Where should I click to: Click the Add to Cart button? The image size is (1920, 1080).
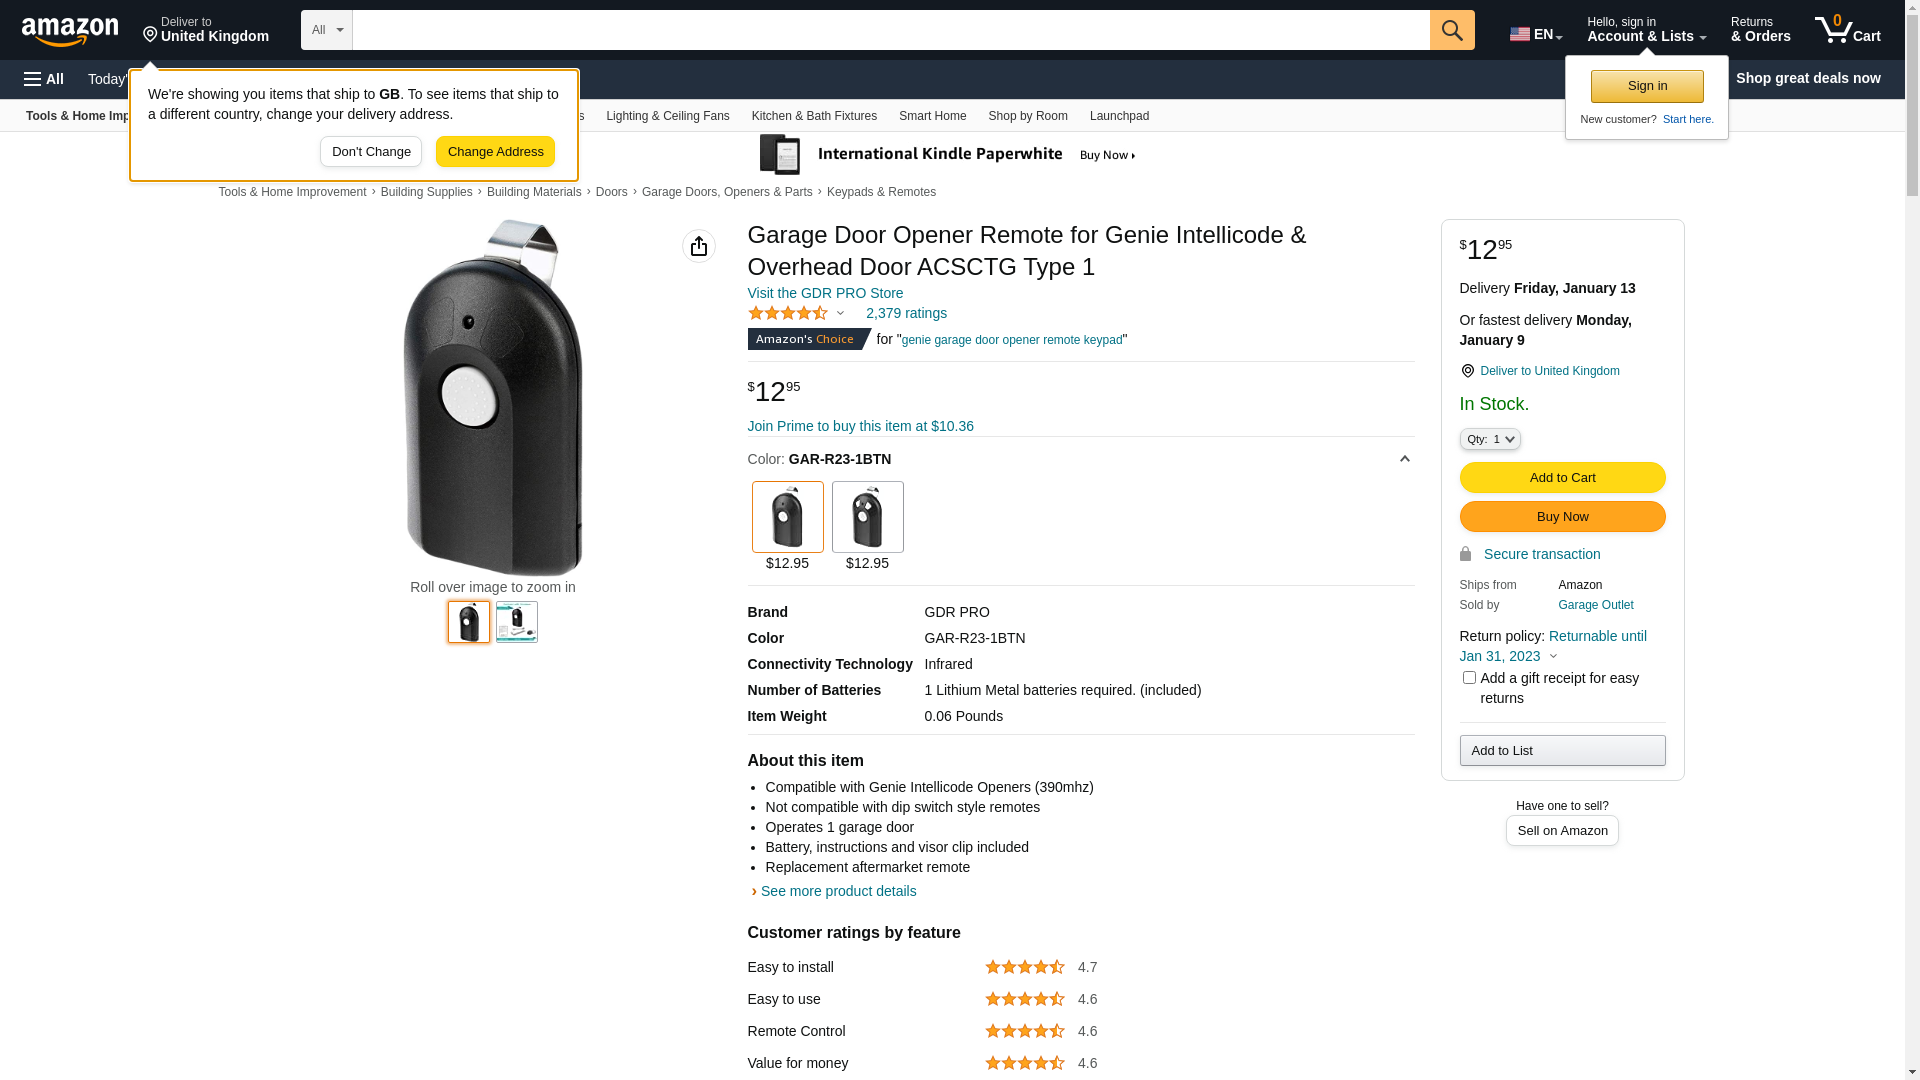1561,478
